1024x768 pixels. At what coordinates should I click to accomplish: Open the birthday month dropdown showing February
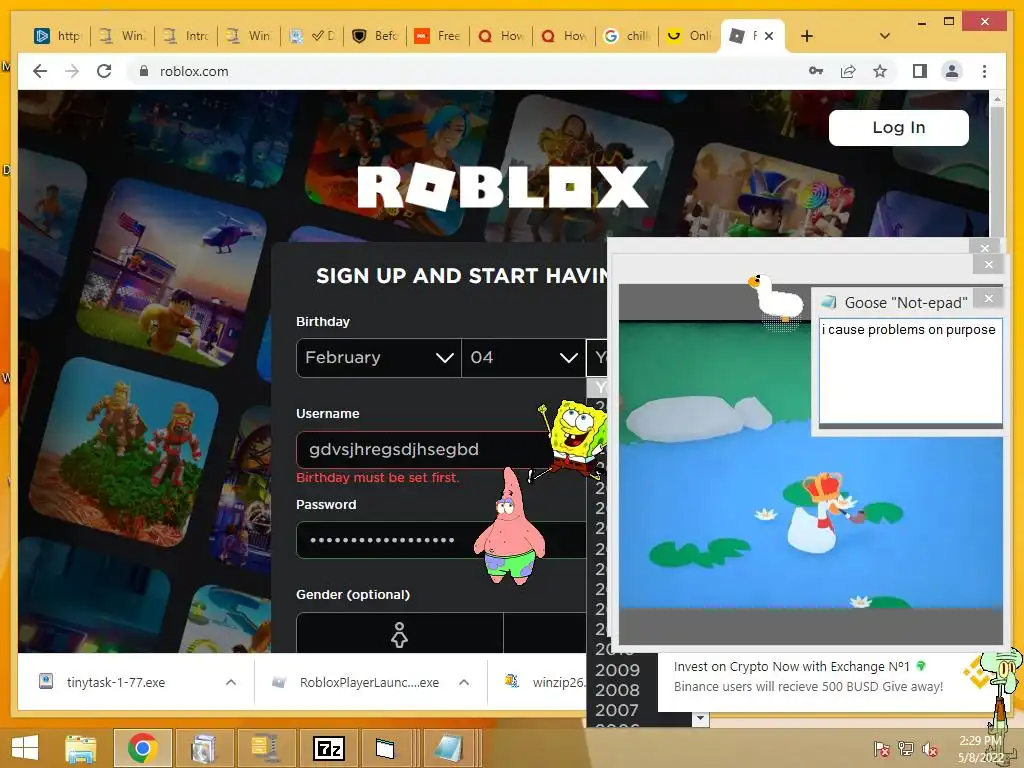click(379, 358)
